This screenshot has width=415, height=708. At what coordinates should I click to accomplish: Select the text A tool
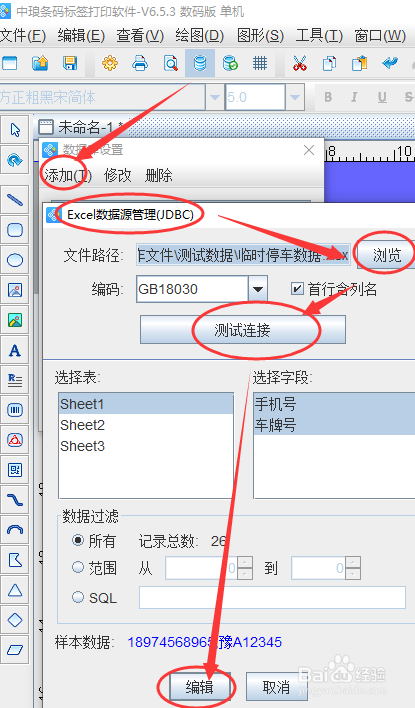[15, 350]
